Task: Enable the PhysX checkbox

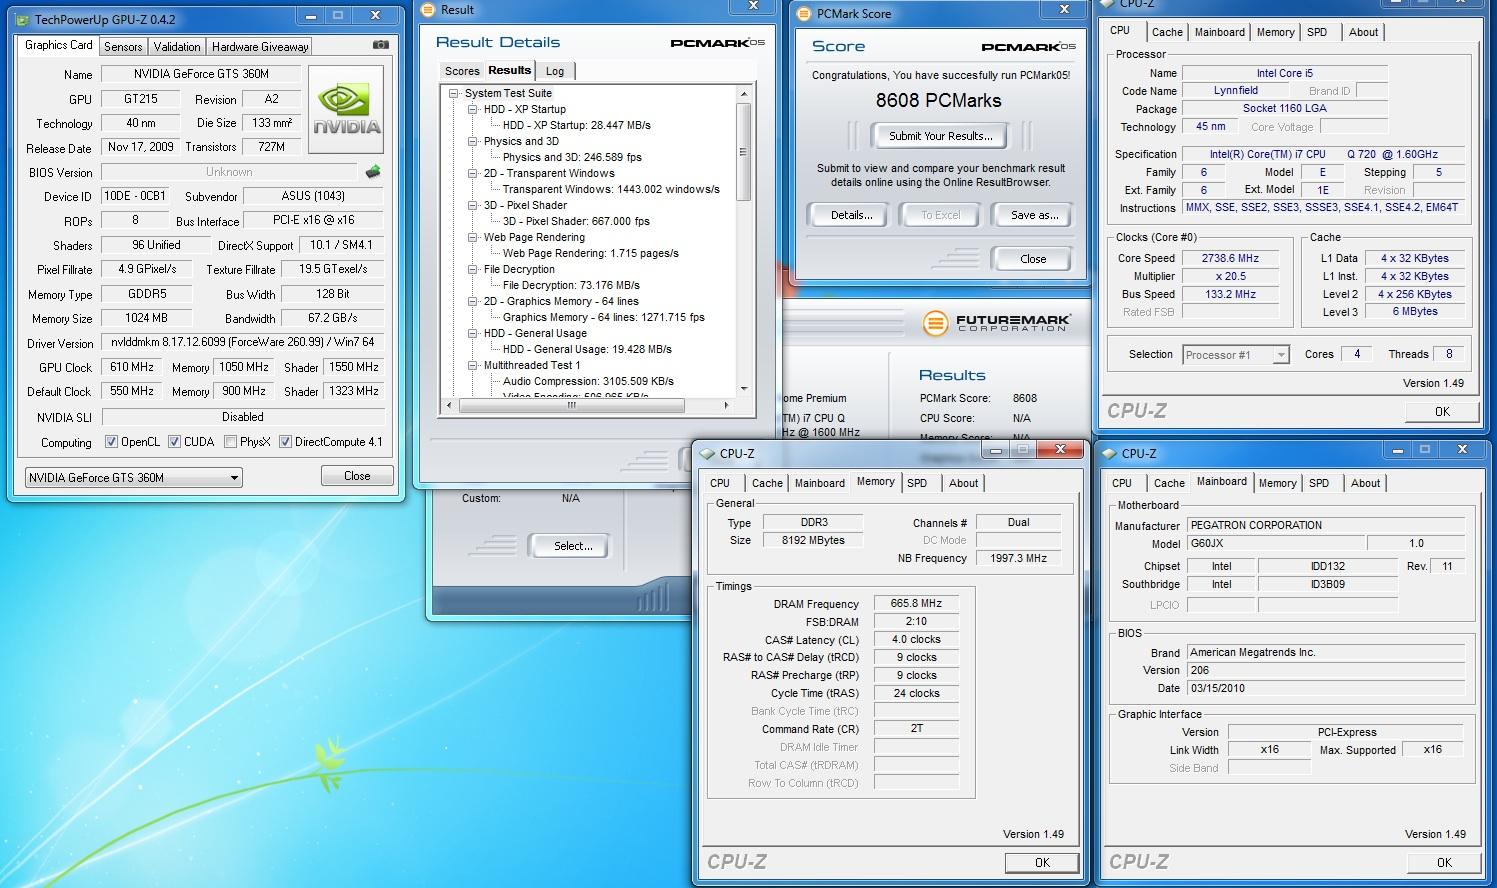Action: 230,442
